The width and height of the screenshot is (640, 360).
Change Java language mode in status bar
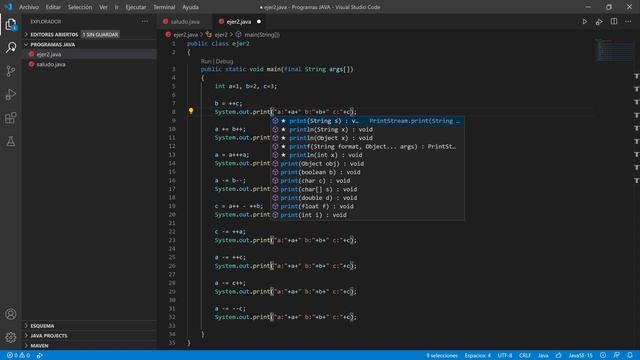pyautogui.click(x=543, y=355)
